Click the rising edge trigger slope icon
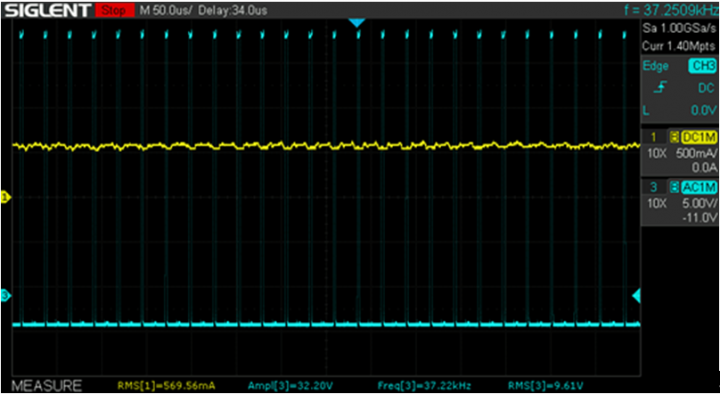This screenshot has height=394, width=720. click(x=663, y=87)
